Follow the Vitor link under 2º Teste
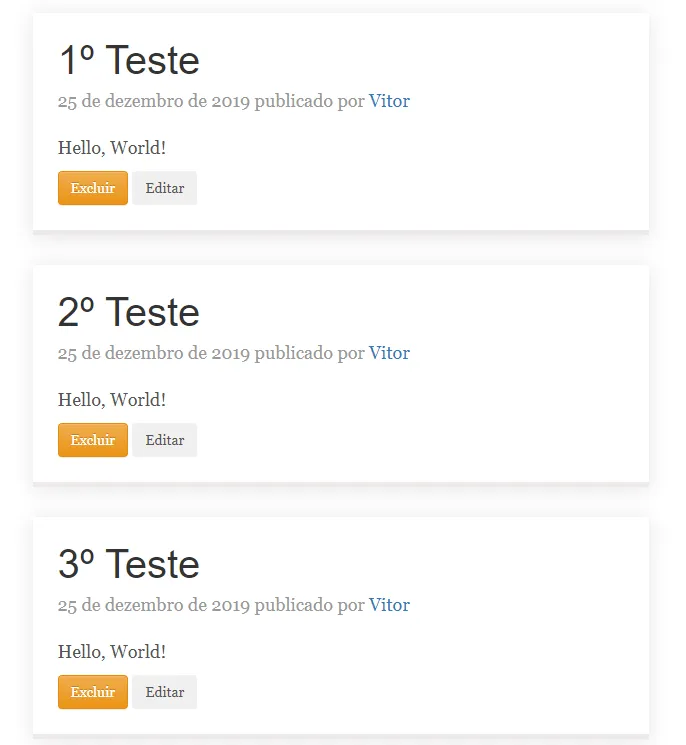This screenshot has height=745, width=686. click(x=389, y=353)
